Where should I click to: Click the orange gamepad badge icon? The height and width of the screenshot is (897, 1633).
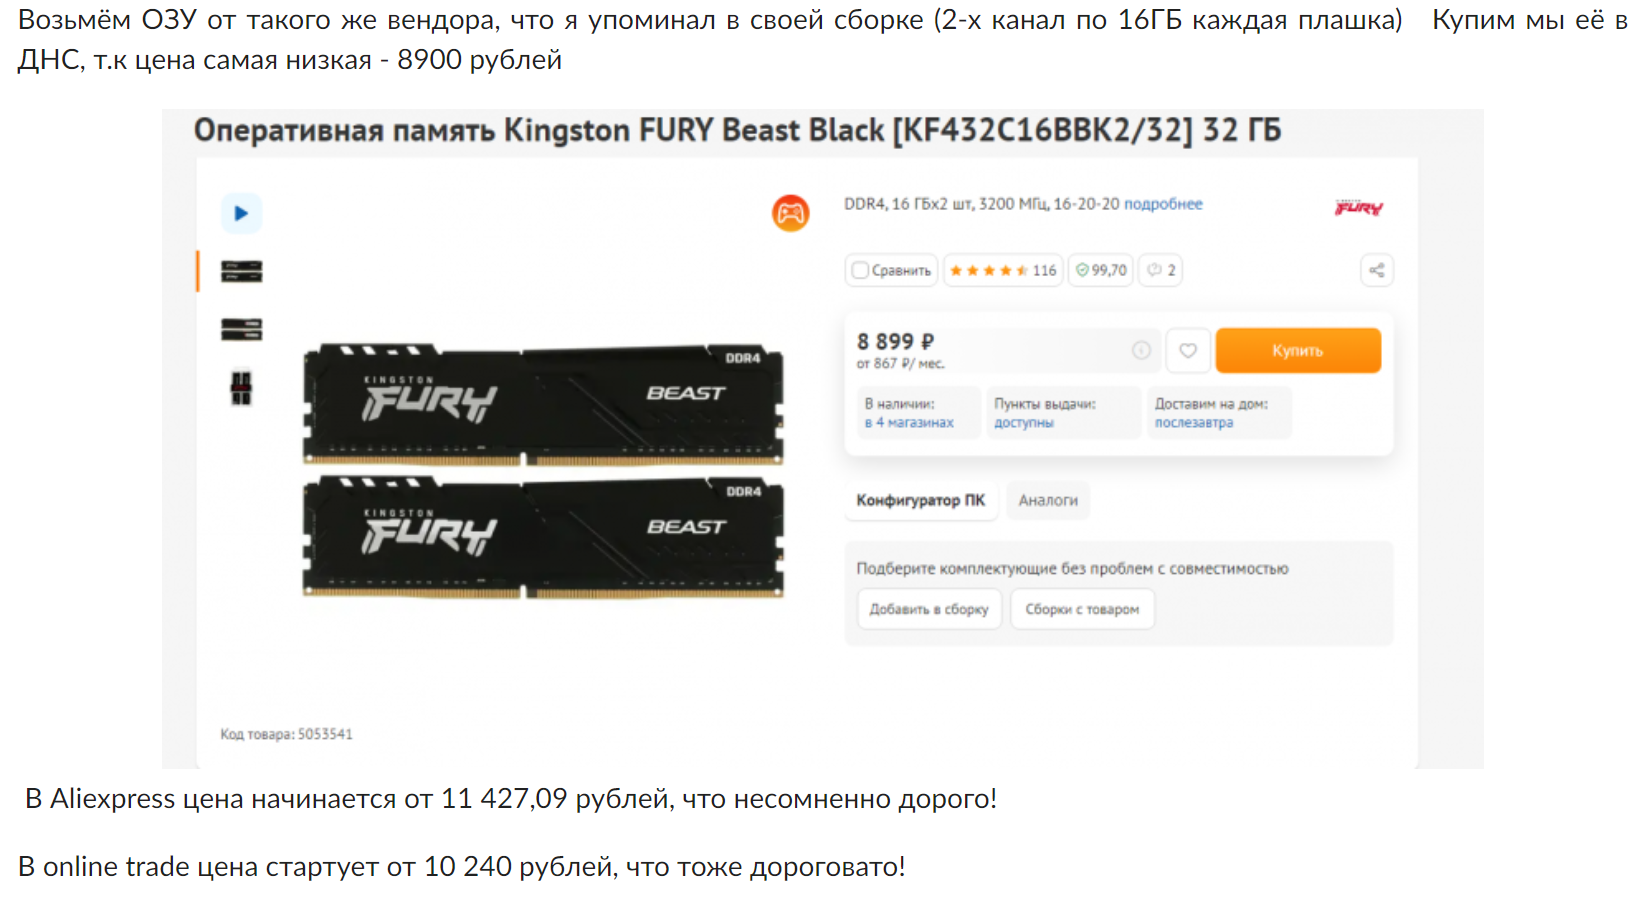[790, 213]
